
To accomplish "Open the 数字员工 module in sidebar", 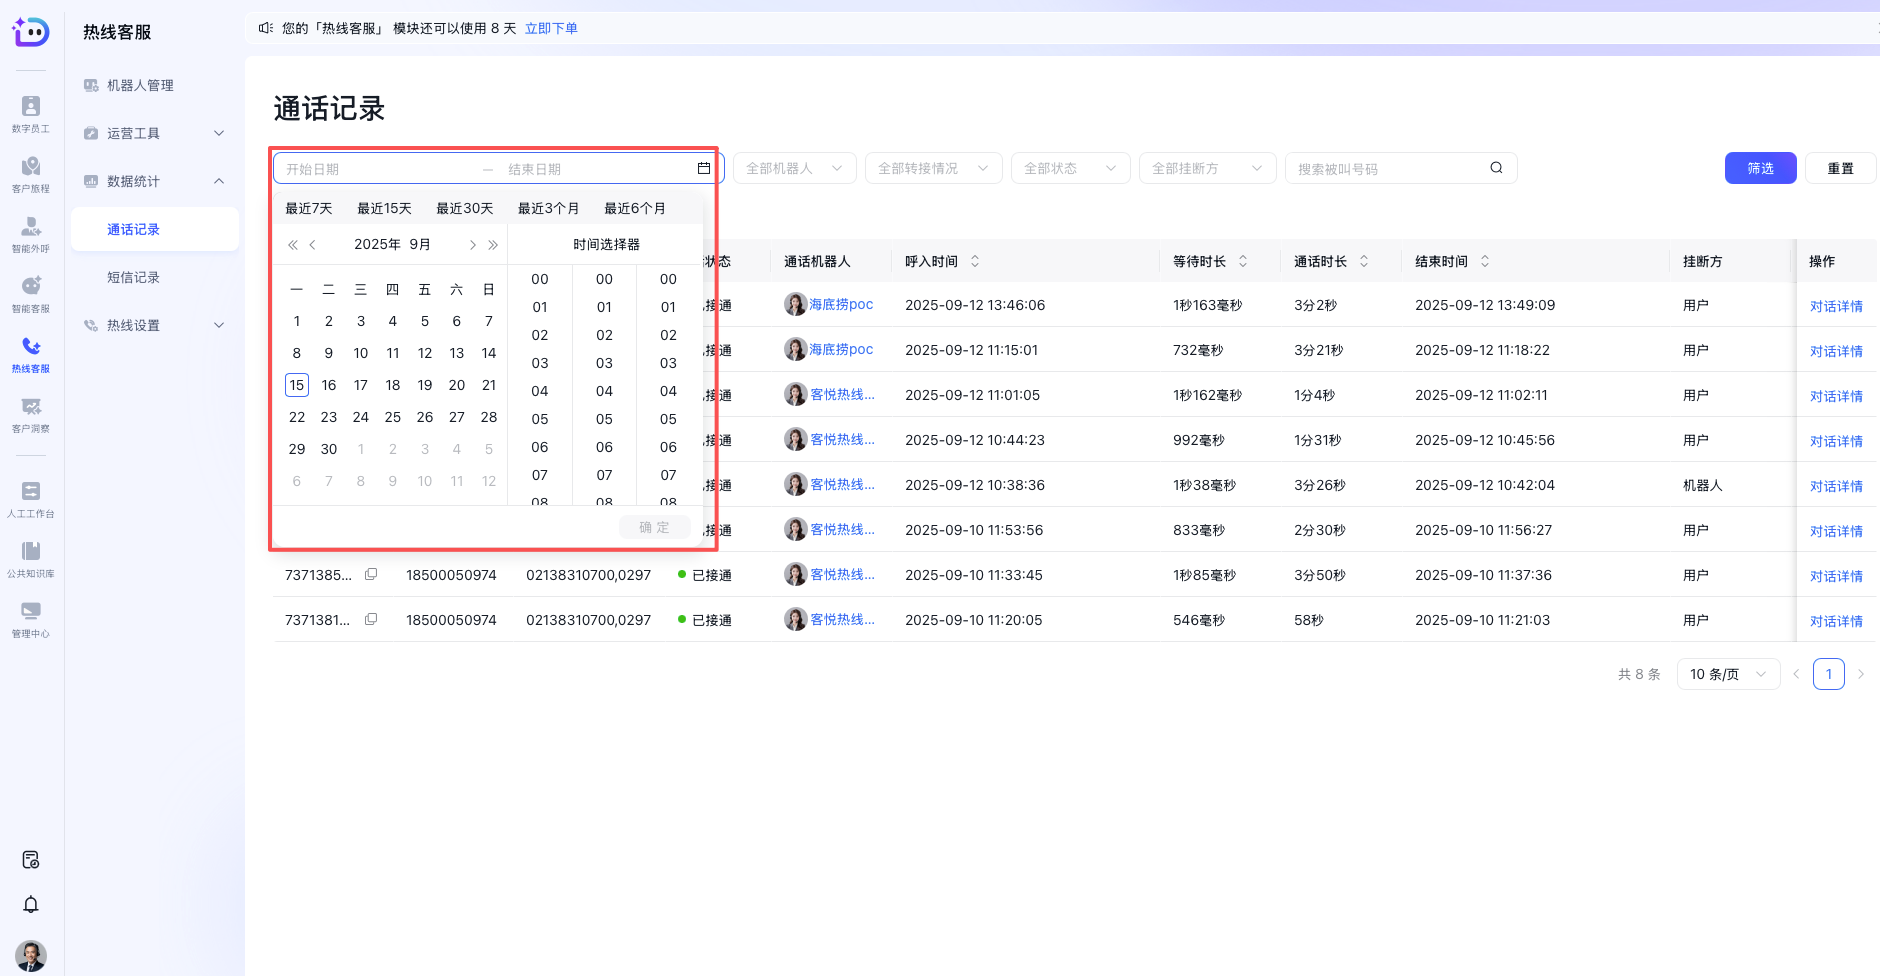I will pos(30,112).
